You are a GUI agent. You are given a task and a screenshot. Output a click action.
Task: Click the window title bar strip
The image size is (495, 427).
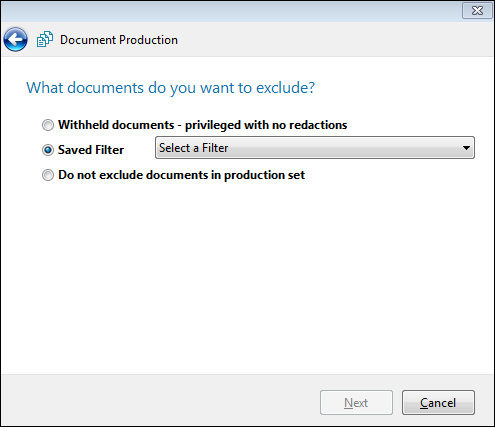click(230, 11)
